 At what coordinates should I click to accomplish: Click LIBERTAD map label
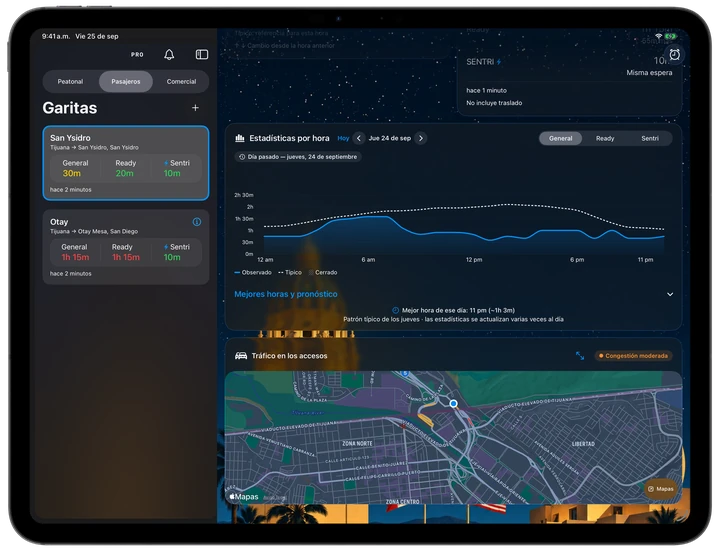coord(583,444)
